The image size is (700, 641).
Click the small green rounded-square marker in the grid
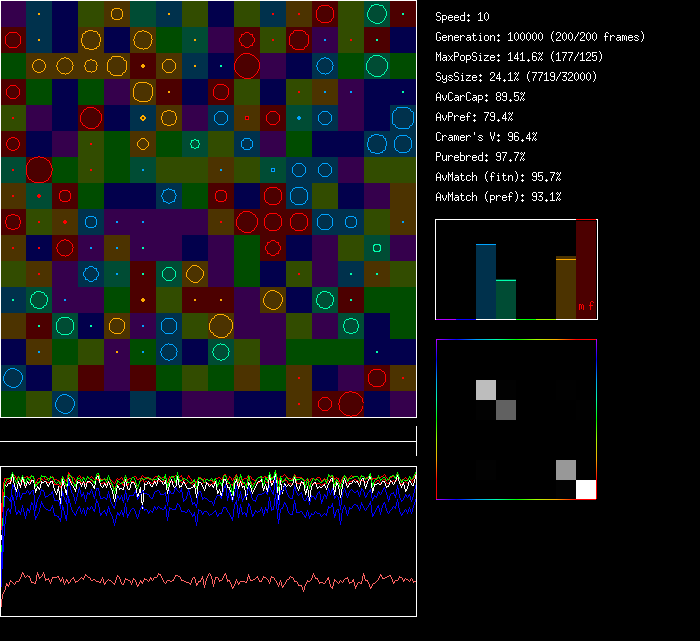(x=377, y=248)
